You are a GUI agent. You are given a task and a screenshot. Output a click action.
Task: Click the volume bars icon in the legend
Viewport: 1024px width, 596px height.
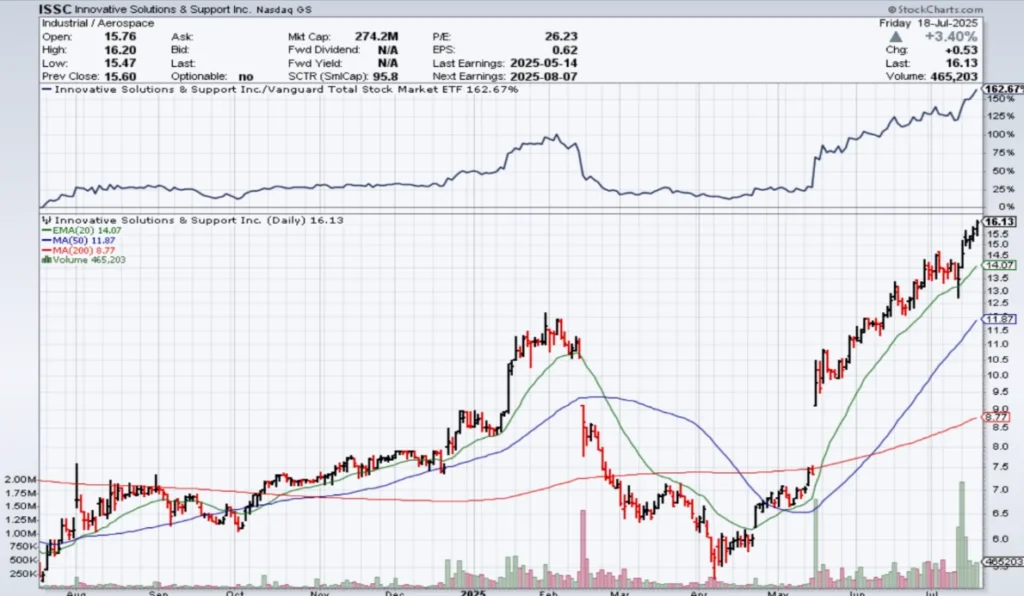[46, 260]
